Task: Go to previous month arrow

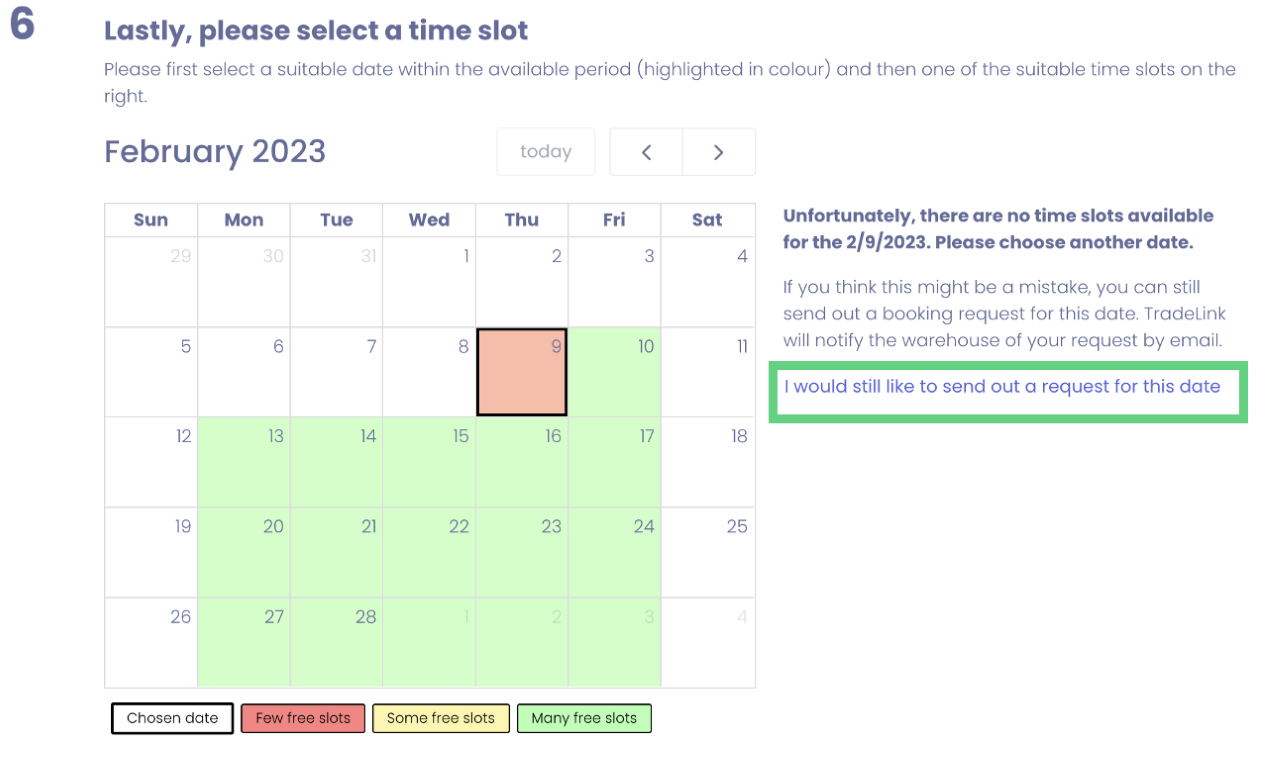Action: click(646, 152)
